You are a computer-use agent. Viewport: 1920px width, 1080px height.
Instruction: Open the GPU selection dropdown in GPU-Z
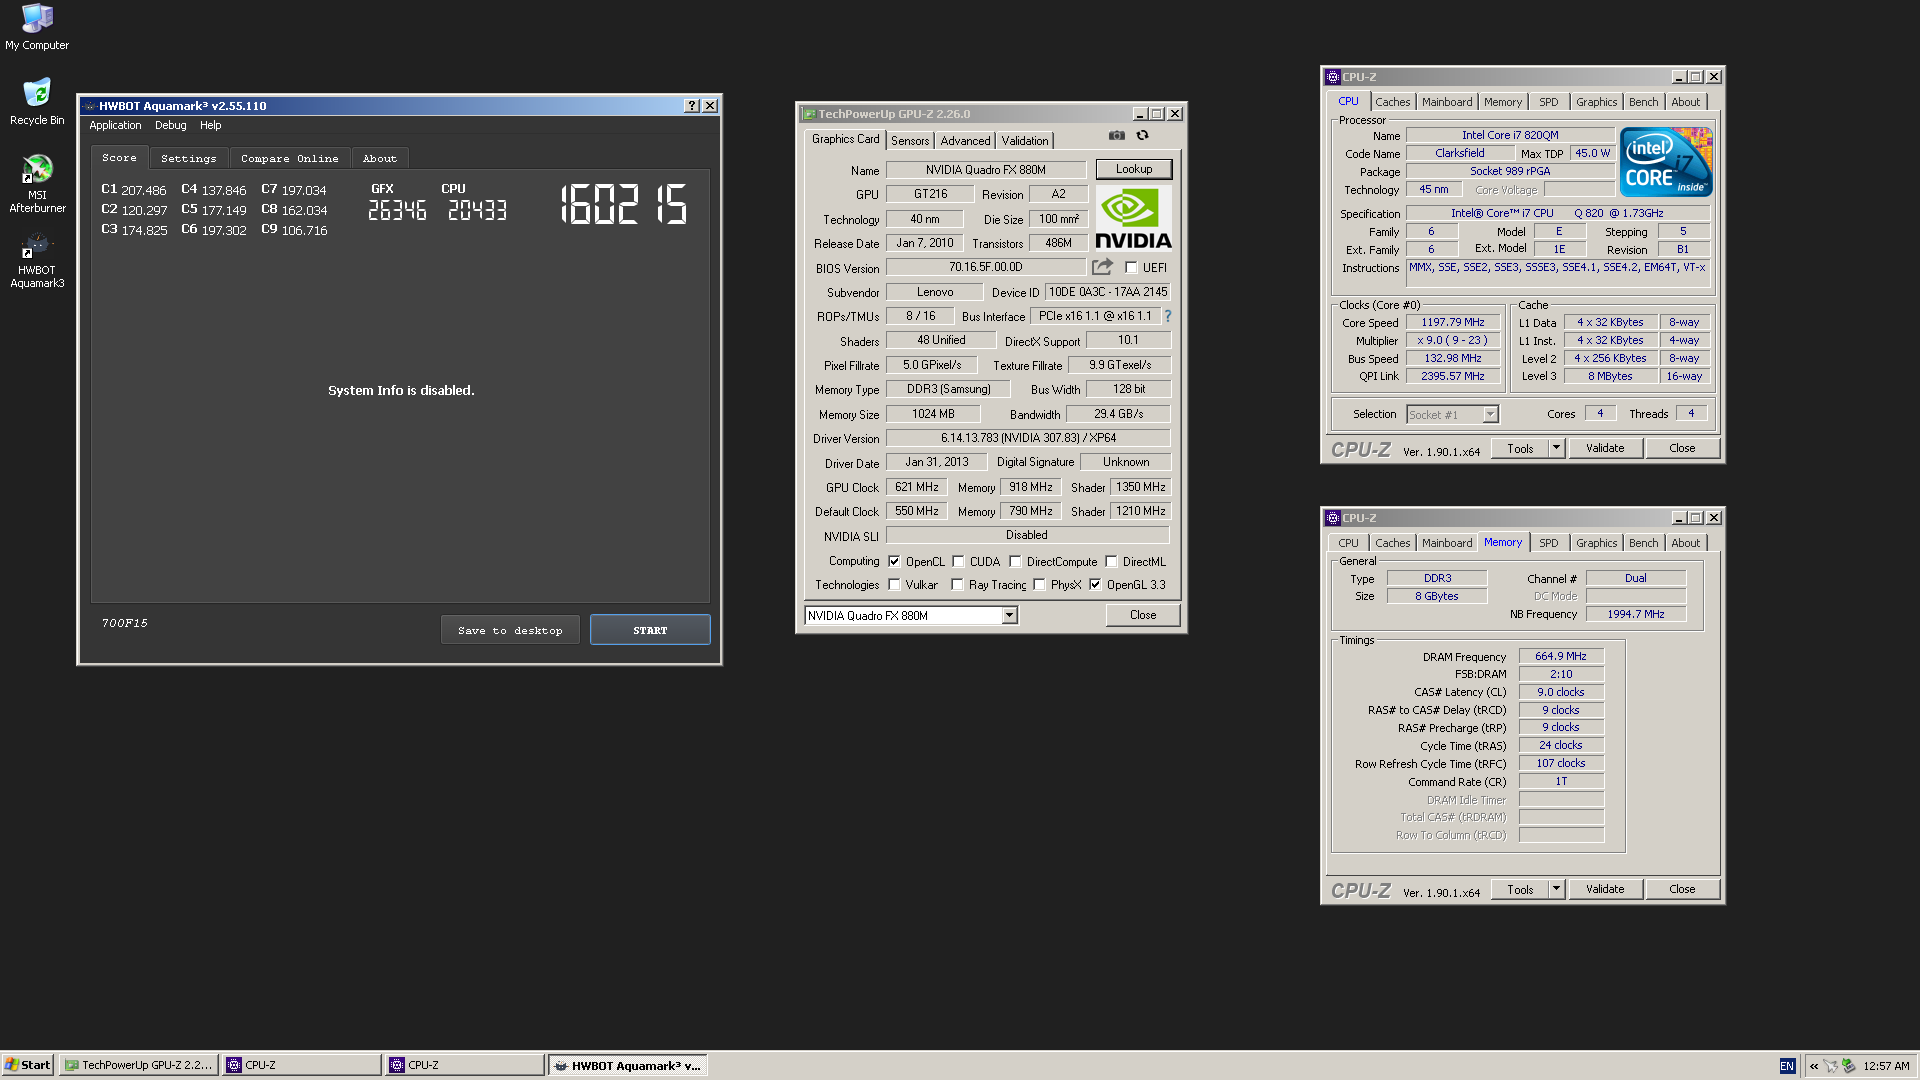1010,616
